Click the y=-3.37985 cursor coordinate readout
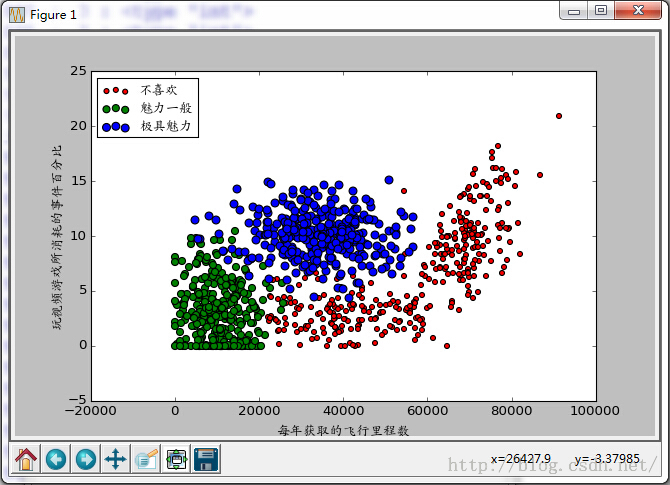Screen dimensions: 670x485 [607, 459]
